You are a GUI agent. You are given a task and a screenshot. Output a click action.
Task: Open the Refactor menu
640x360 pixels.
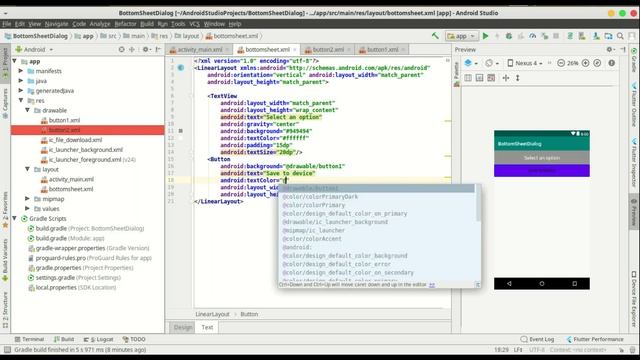pos(125,24)
